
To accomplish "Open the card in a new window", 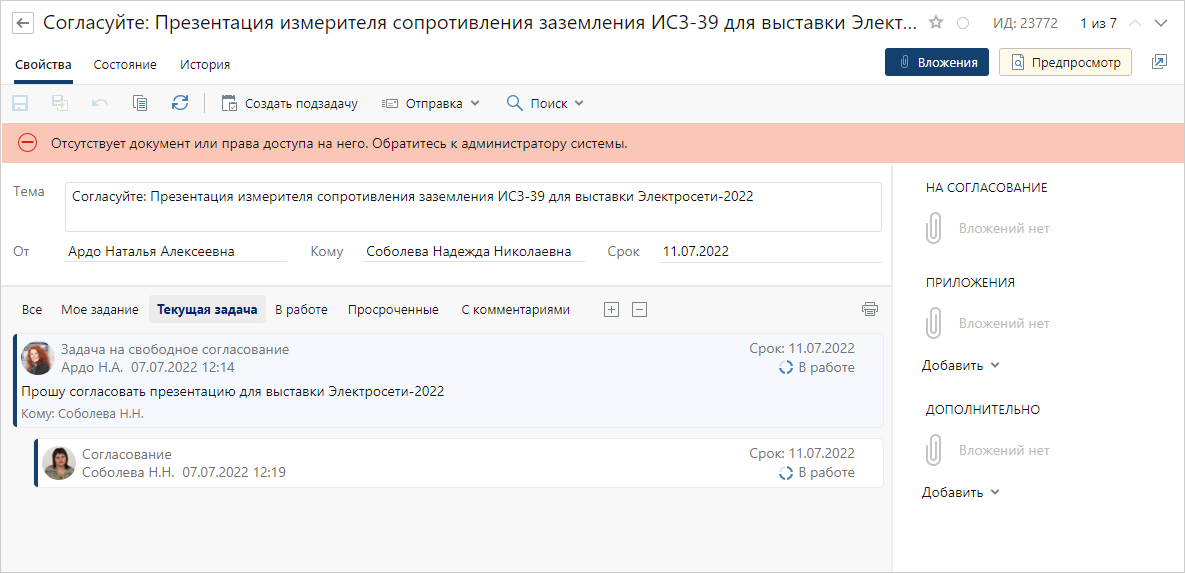I will click(1159, 62).
